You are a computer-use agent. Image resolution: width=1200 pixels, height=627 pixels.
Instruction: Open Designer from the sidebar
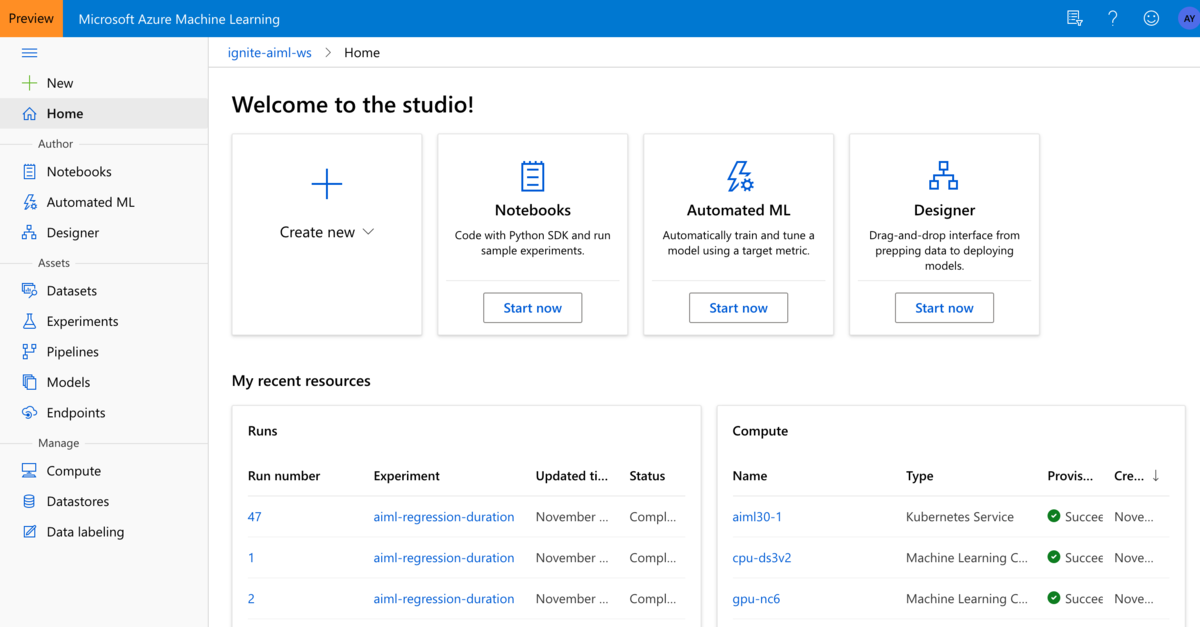coord(73,233)
